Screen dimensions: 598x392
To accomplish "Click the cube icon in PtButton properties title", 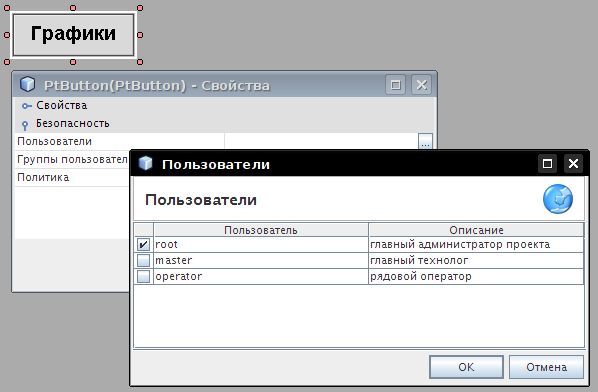I will coord(27,85).
